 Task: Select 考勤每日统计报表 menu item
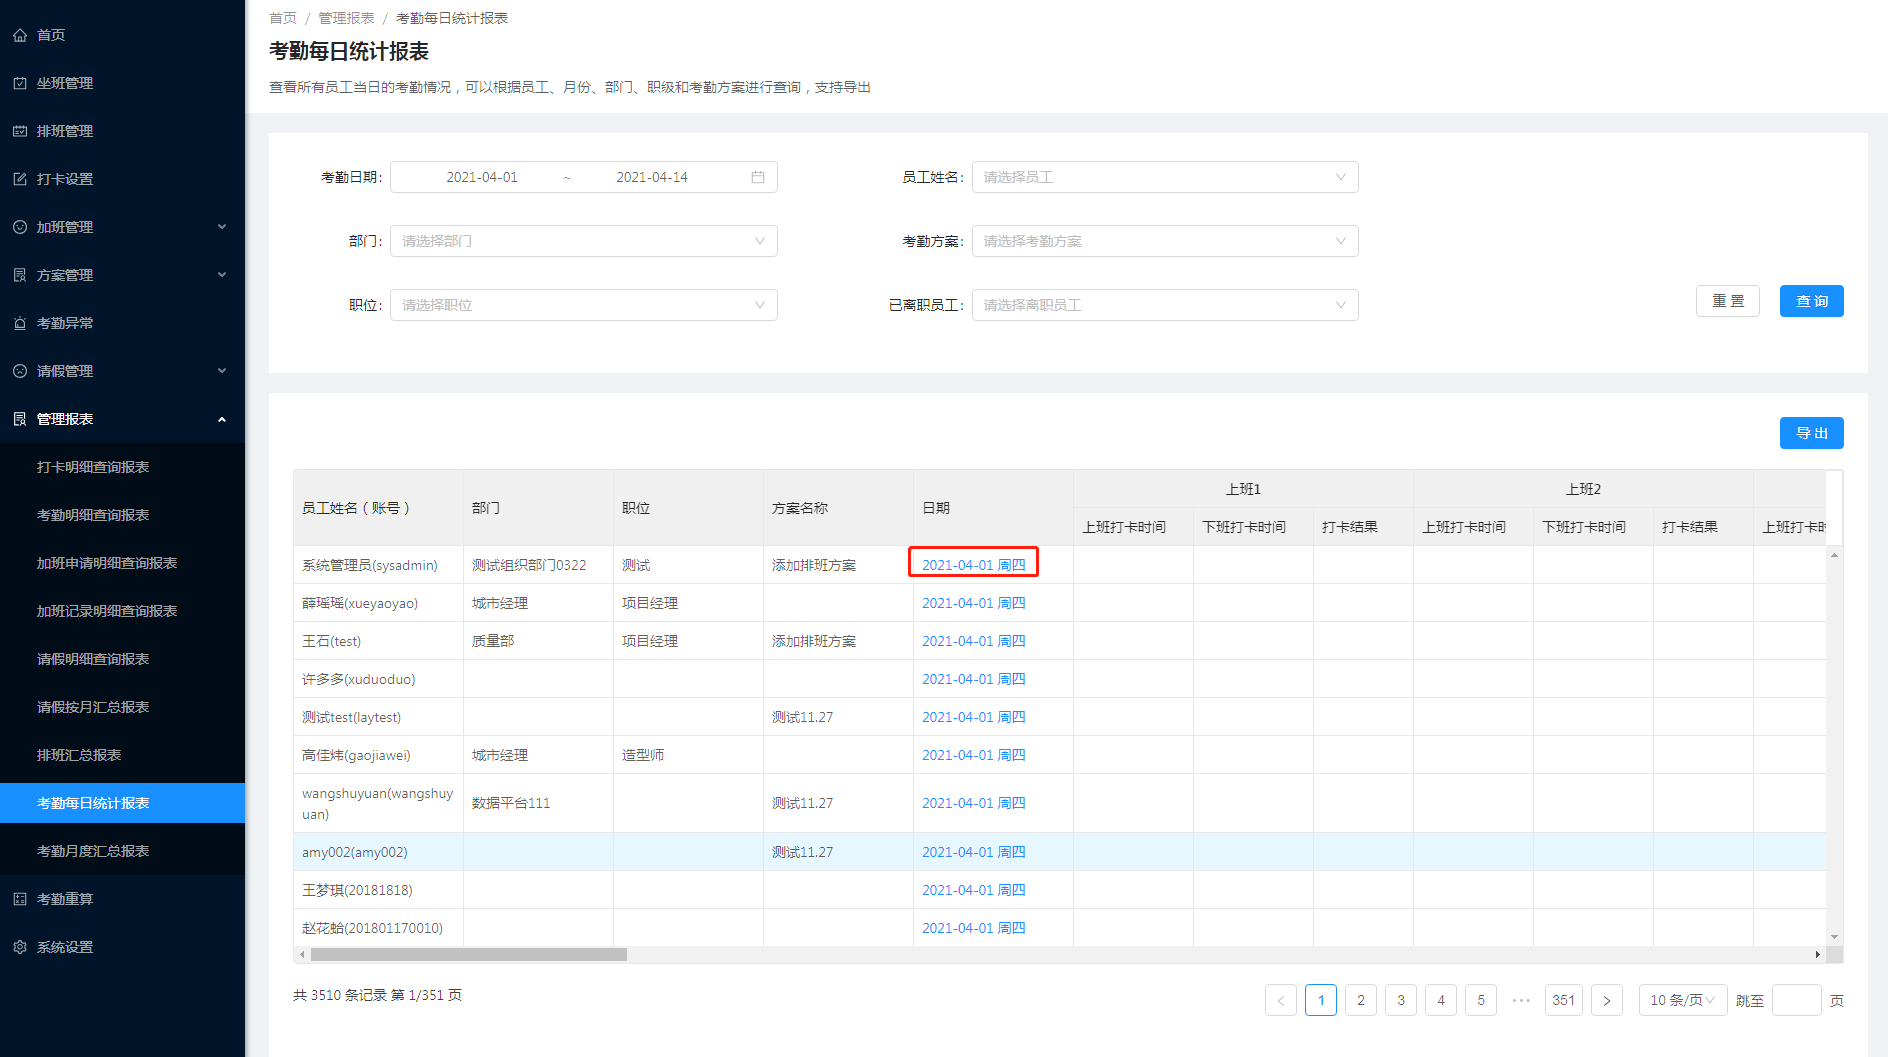coord(122,803)
